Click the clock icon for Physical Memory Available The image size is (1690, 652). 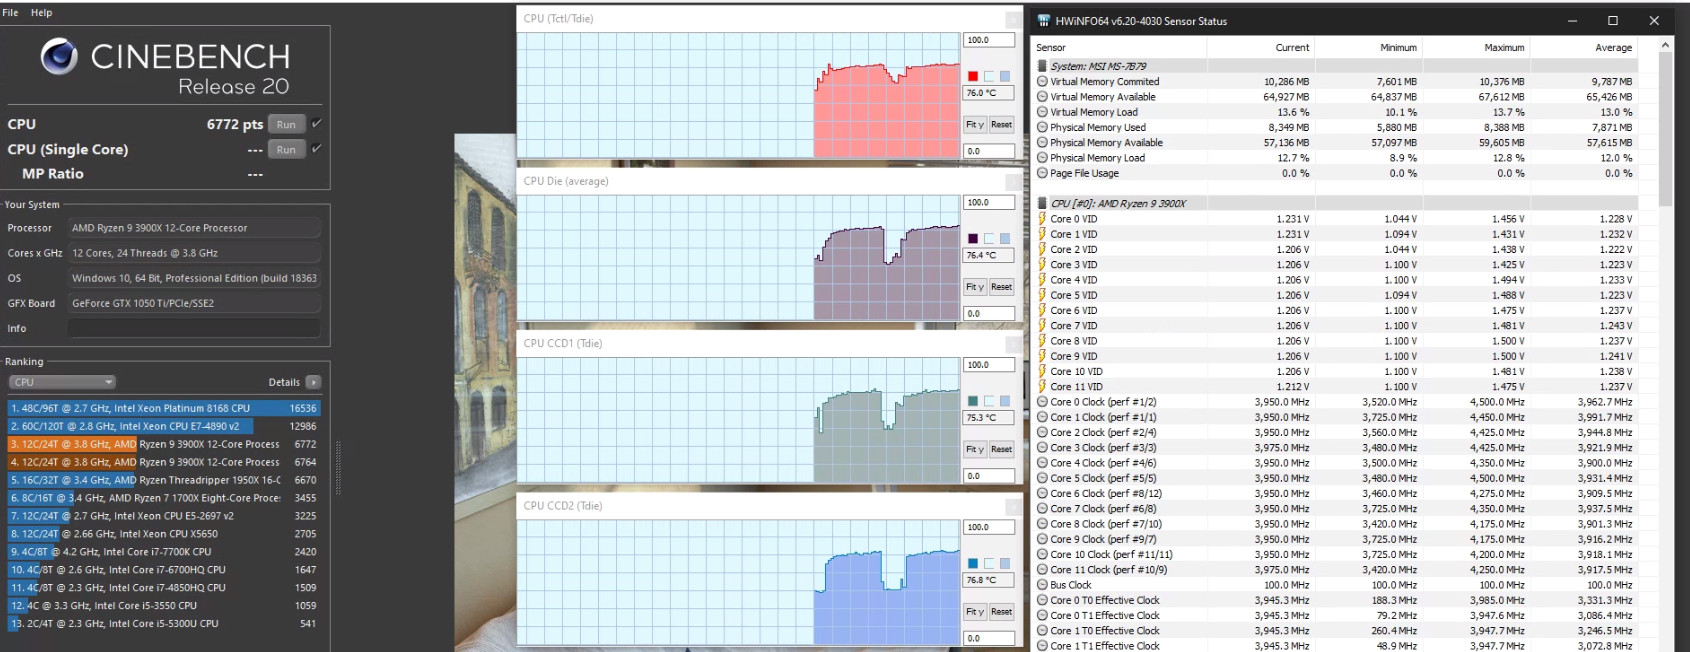(x=1042, y=142)
